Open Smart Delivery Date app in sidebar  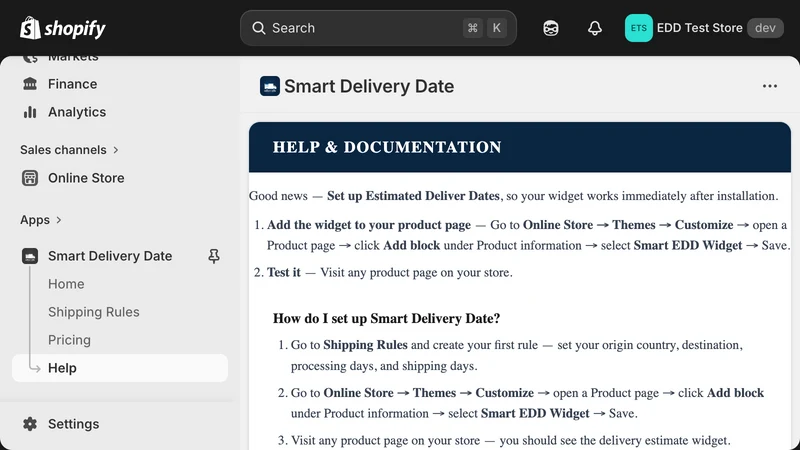coord(110,256)
